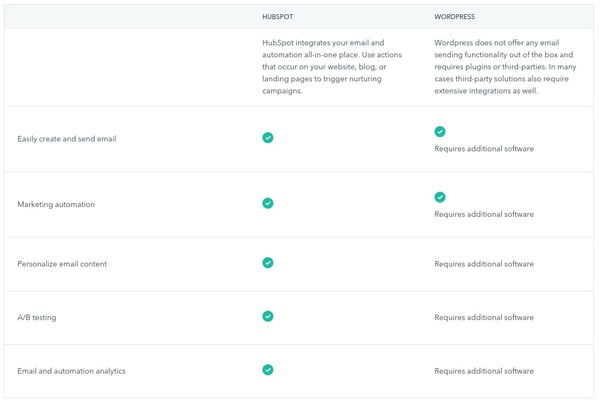
Task: Click HubSpot checkmark in A/B testing row
Action: pyautogui.click(x=267, y=316)
